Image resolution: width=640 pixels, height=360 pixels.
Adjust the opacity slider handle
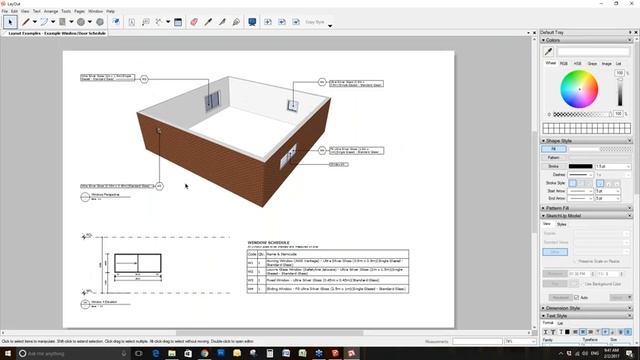coord(610,115)
